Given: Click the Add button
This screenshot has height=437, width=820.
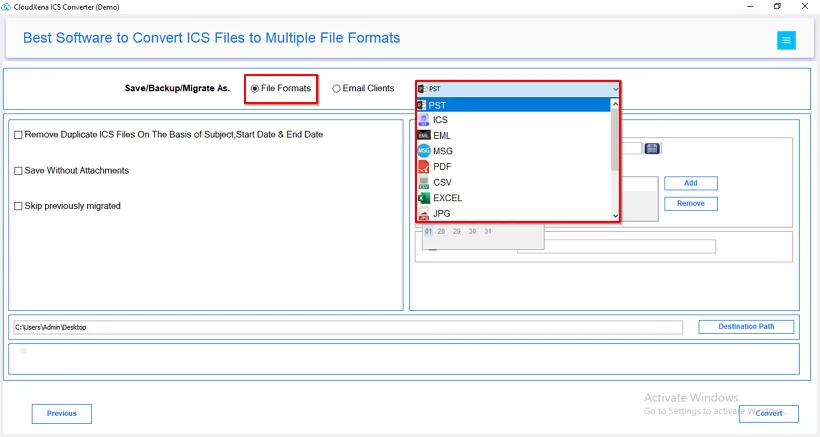Looking at the screenshot, I should tap(691, 183).
